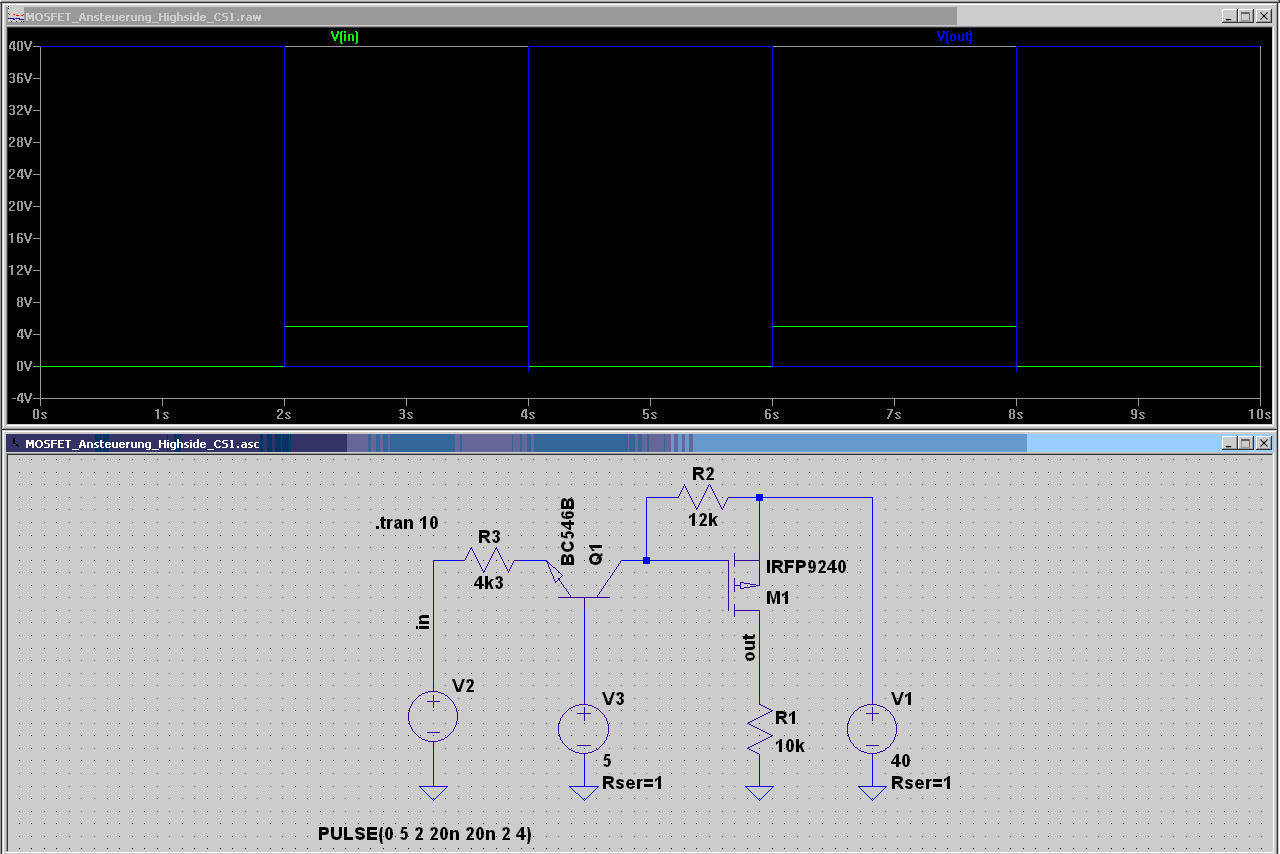Viewport: 1280px width, 854px height.
Task: Click the M1 MOSFET symbol
Action: (x=744, y=585)
